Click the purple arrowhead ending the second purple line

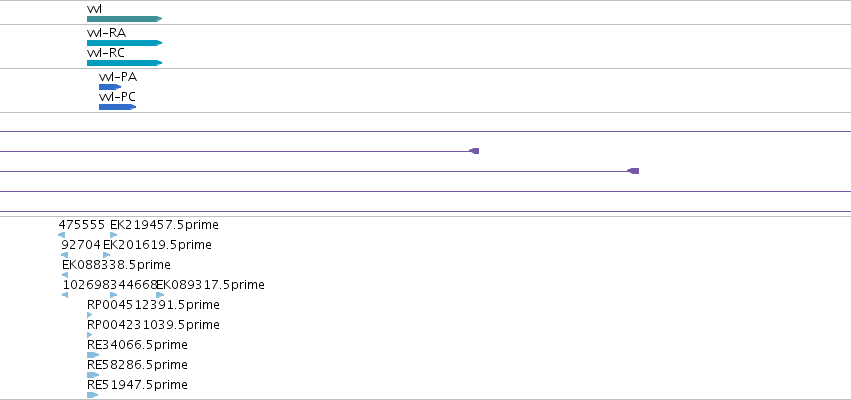pos(474,151)
